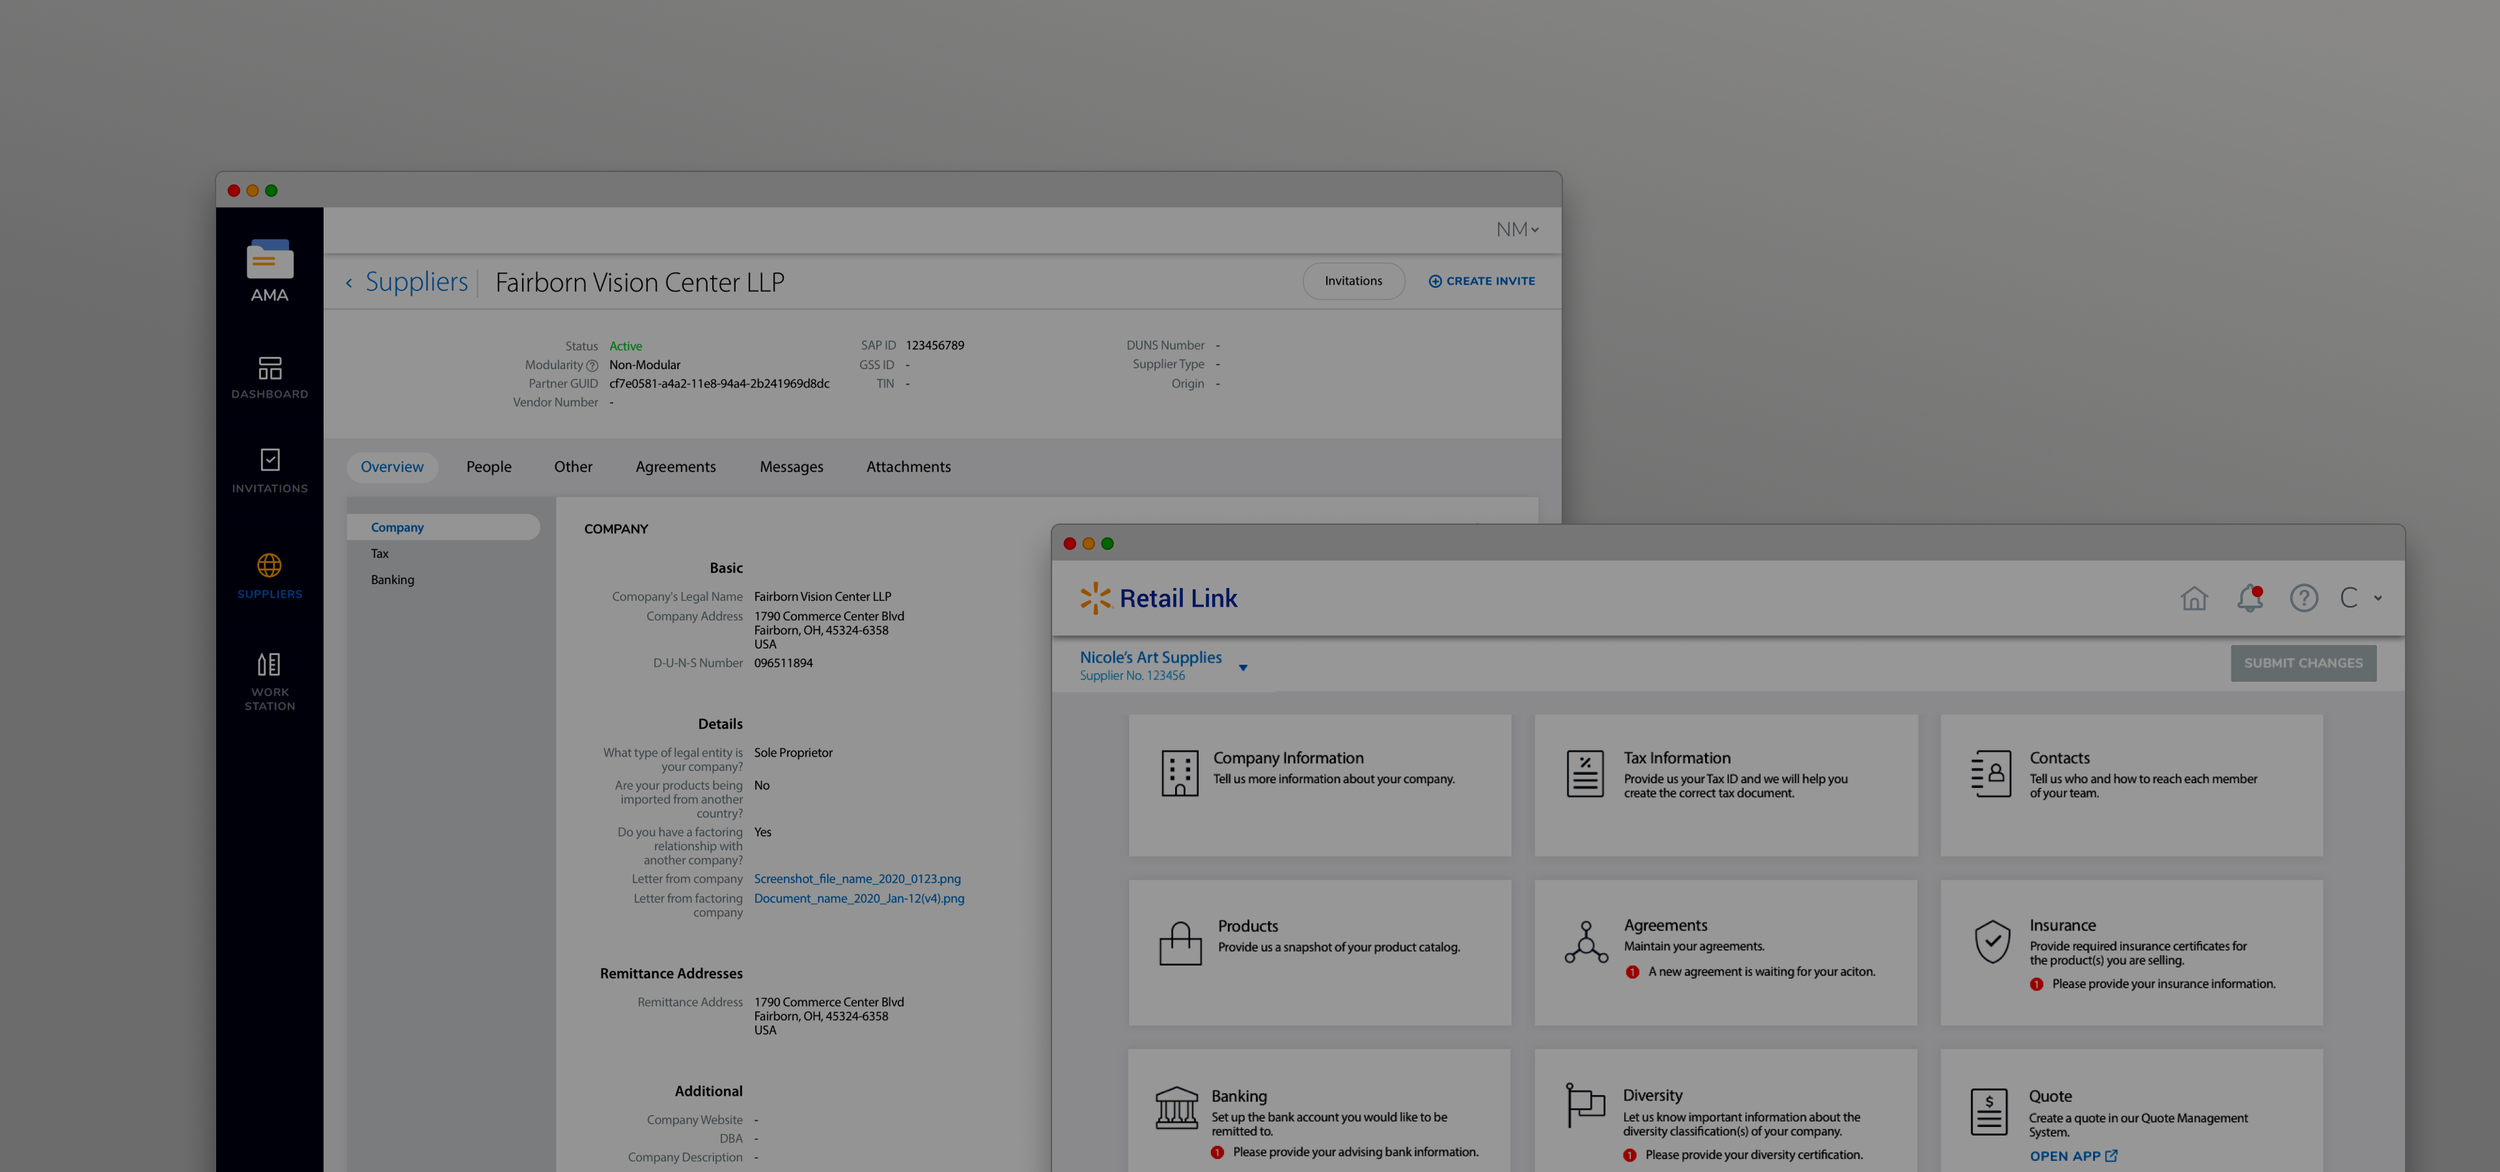Click the Invitations button
2500x1172 pixels.
(x=1353, y=281)
